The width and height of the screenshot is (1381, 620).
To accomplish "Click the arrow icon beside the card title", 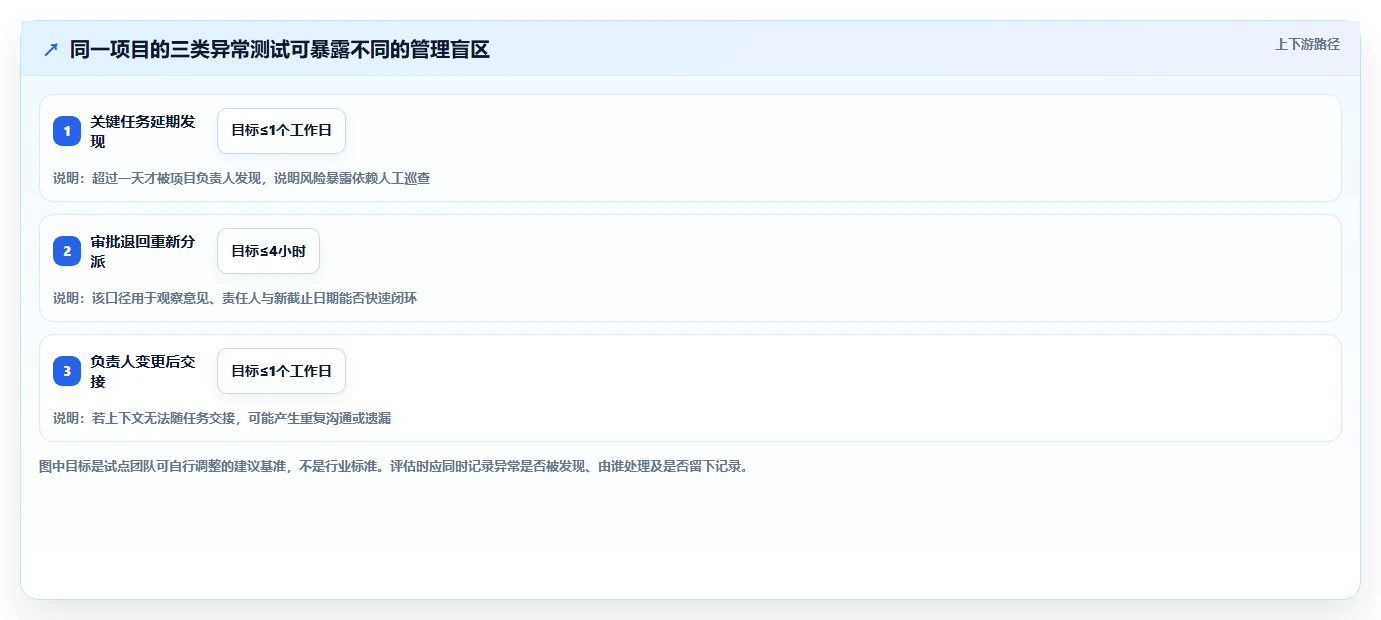I will [51, 49].
